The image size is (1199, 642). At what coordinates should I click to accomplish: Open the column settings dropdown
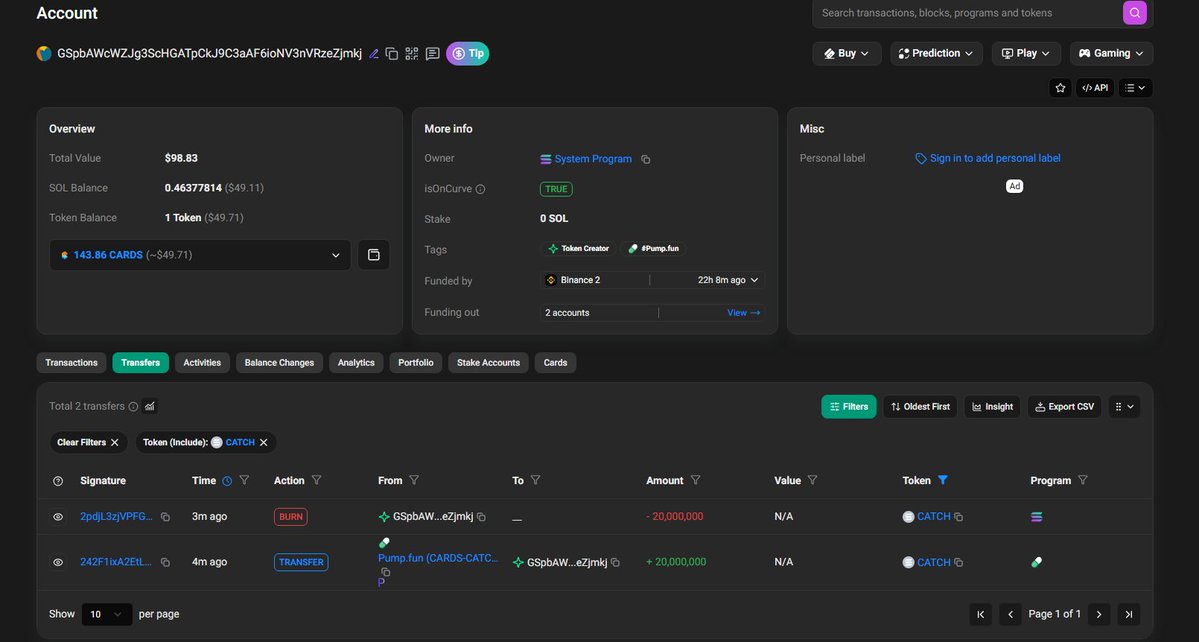click(x=1124, y=407)
